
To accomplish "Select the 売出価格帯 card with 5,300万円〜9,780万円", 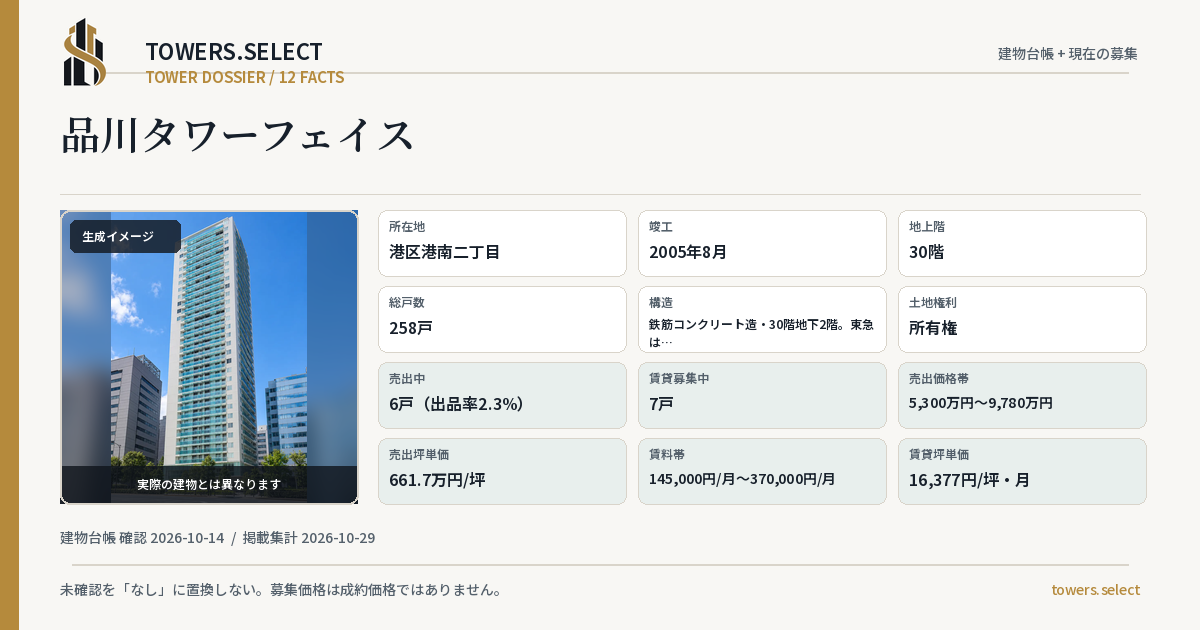I will pyautogui.click(x=1022, y=395).
